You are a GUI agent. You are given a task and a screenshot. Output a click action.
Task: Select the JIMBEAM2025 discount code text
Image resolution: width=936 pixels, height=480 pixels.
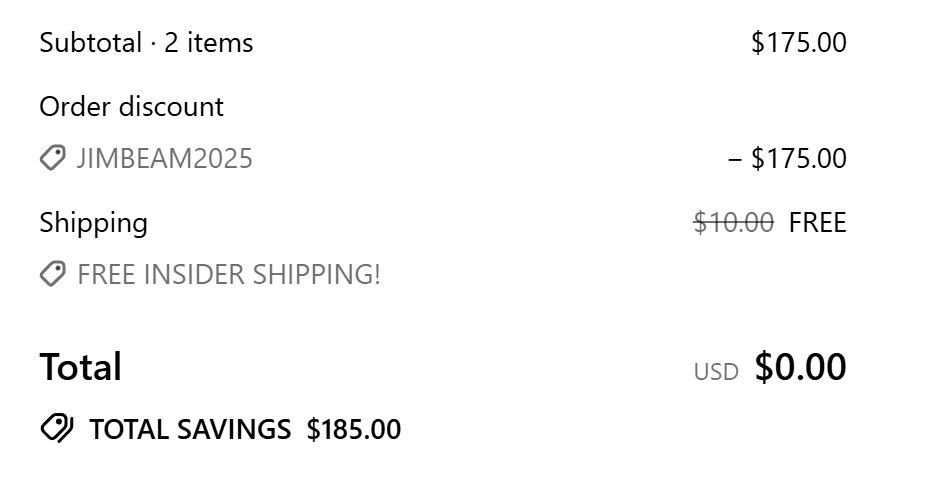click(x=165, y=159)
